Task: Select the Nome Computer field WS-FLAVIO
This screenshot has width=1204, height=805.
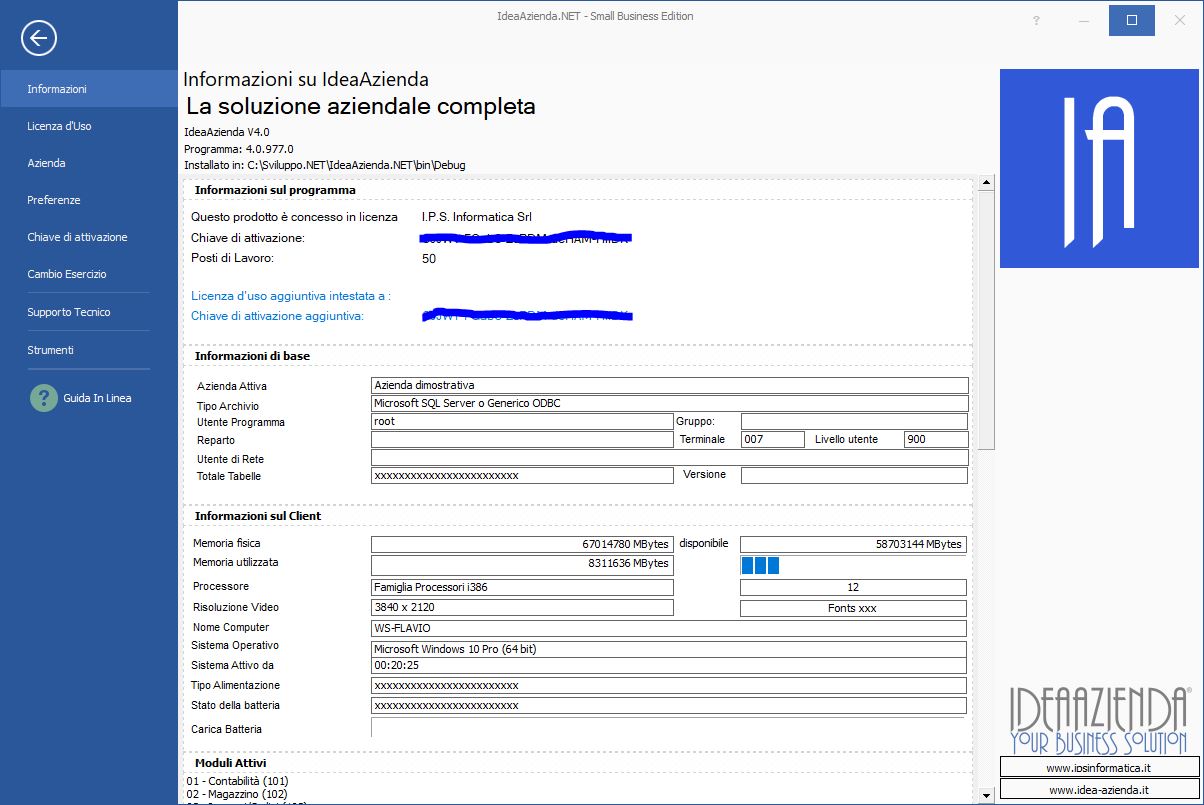Action: click(x=669, y=628)
